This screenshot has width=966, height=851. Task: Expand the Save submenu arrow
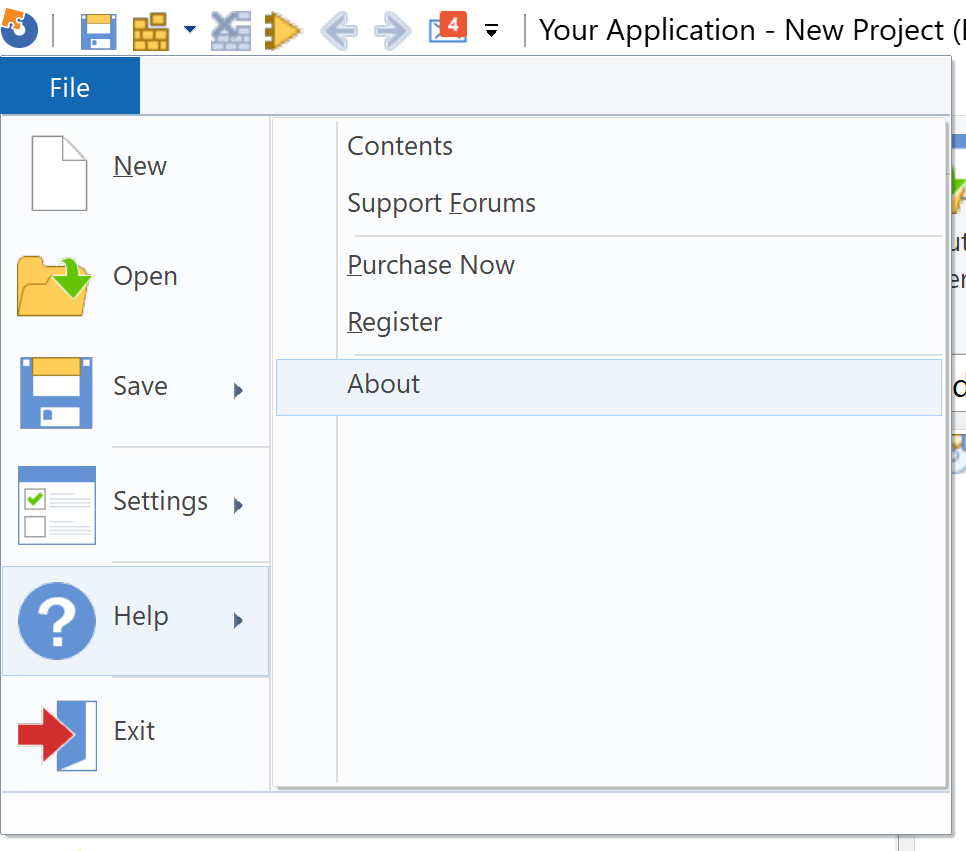coord(240,390)
